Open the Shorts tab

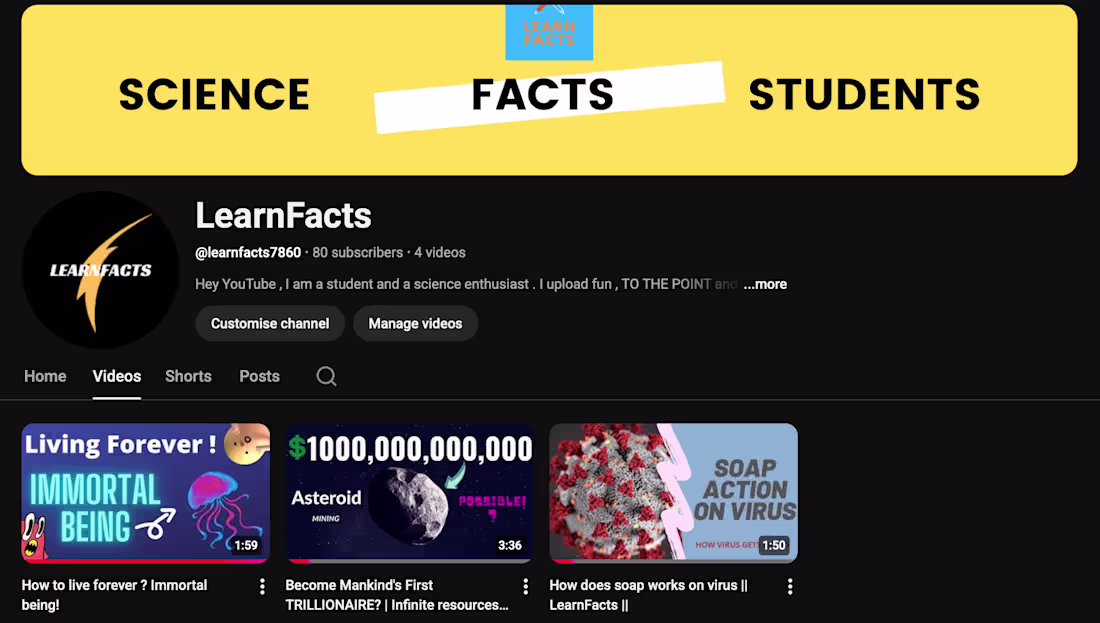pos(188,376)
